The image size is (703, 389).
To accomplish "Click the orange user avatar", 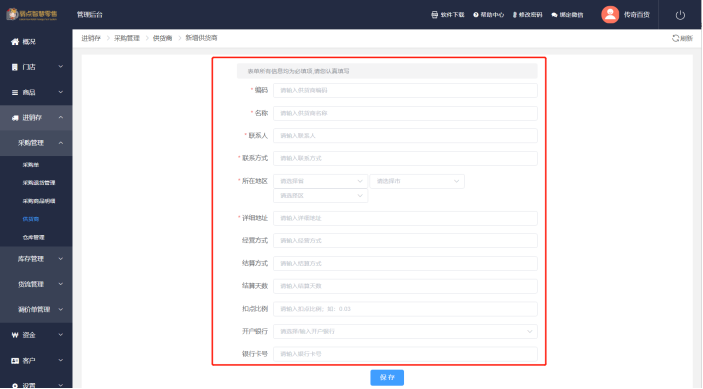I will point(610,15).
